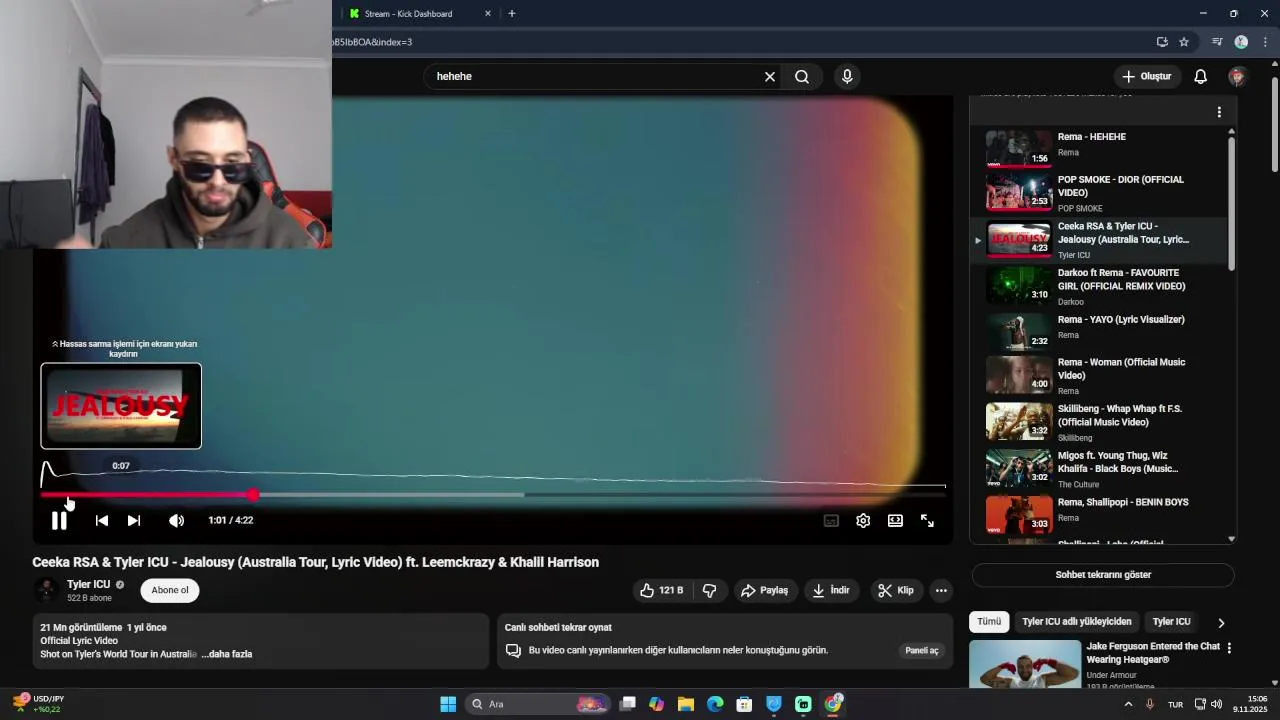Click the taskbar Ara search box
Viewport: 1280px width, 720px height.
tap(540, 704)
